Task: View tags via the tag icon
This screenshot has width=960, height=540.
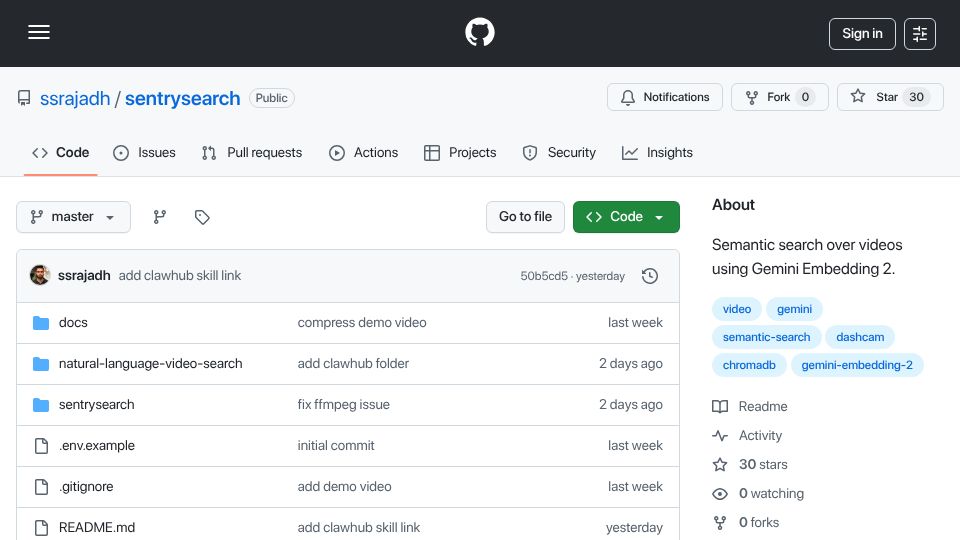Action: [202, 217]
